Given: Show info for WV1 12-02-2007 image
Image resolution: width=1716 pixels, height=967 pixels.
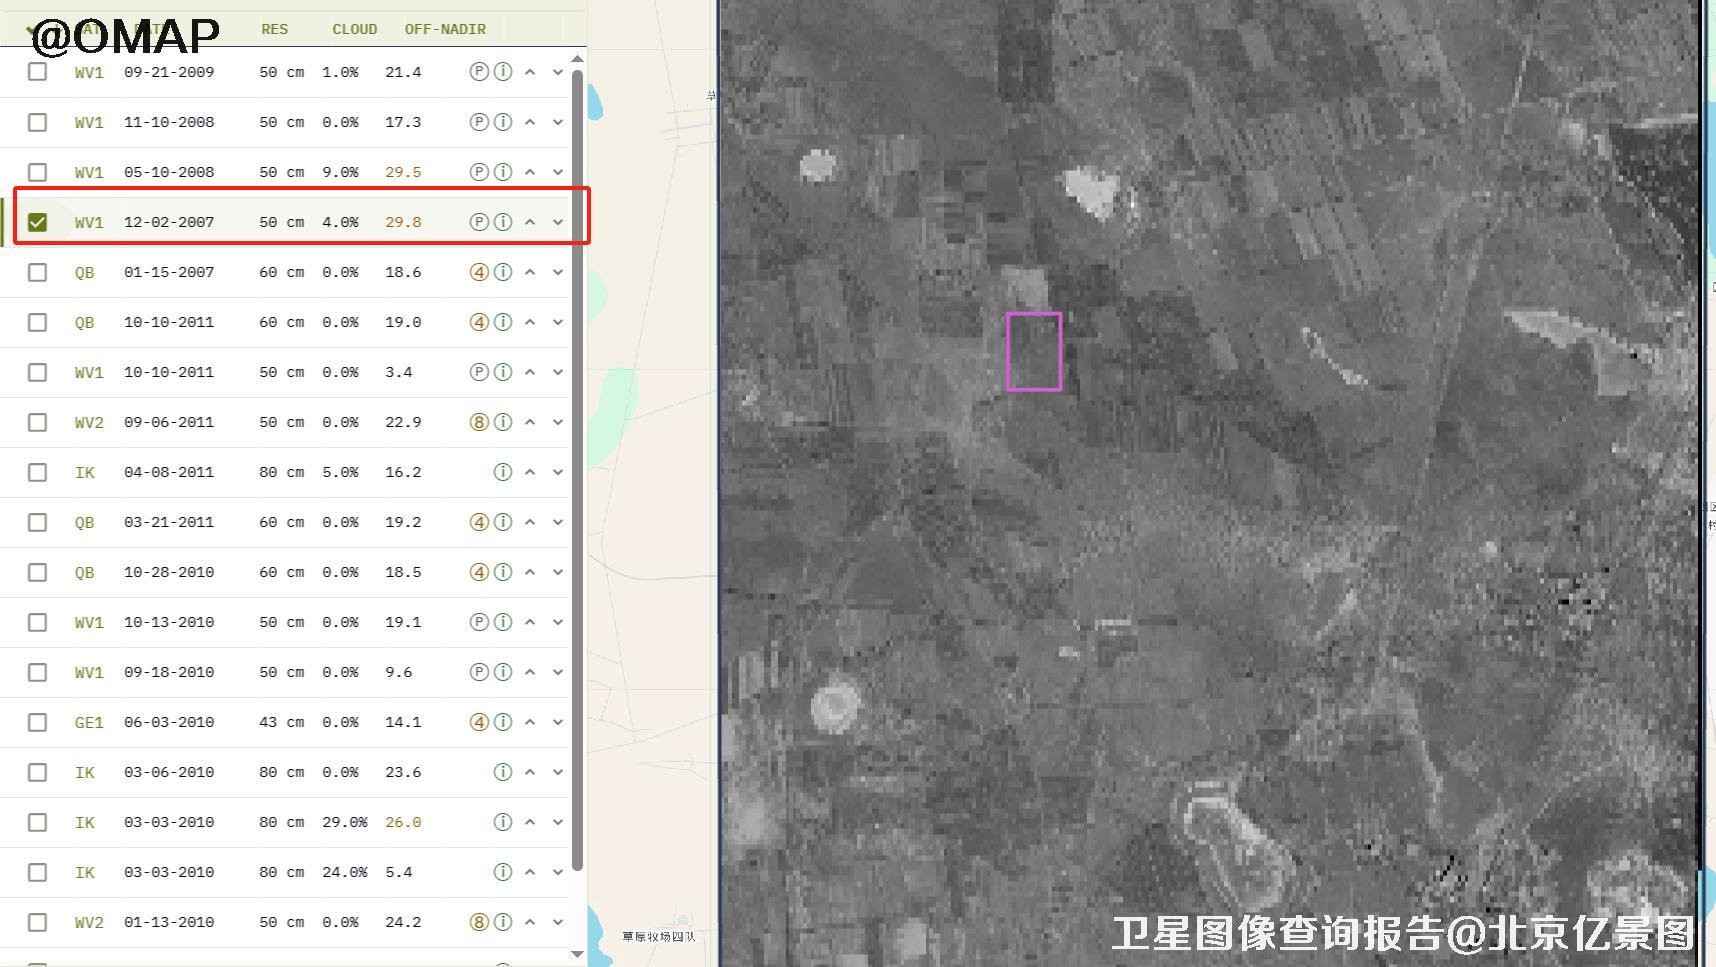Looking at the screenshot, I should point(503,222).
